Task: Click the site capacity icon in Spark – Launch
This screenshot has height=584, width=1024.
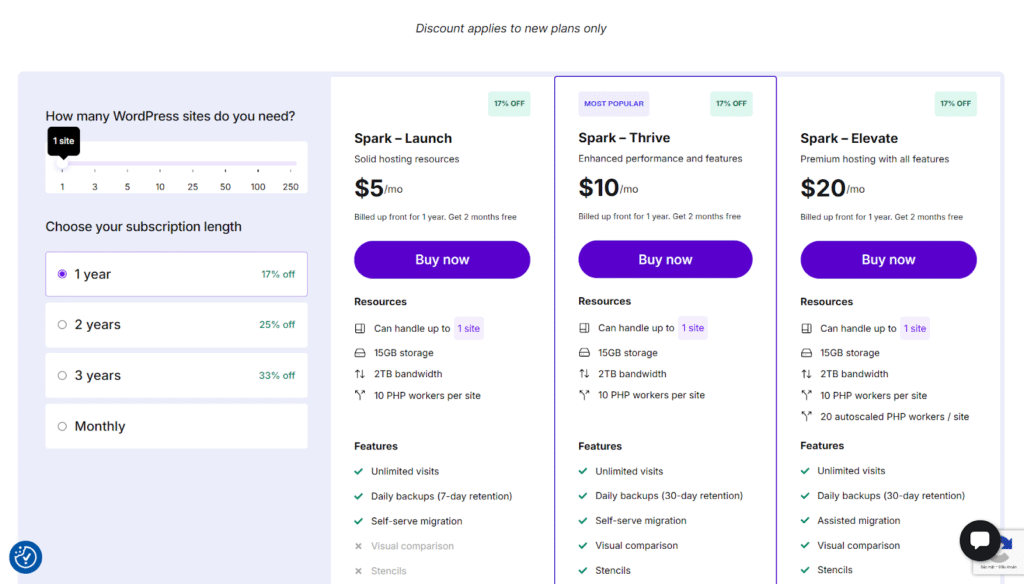Action: point(360,328)
